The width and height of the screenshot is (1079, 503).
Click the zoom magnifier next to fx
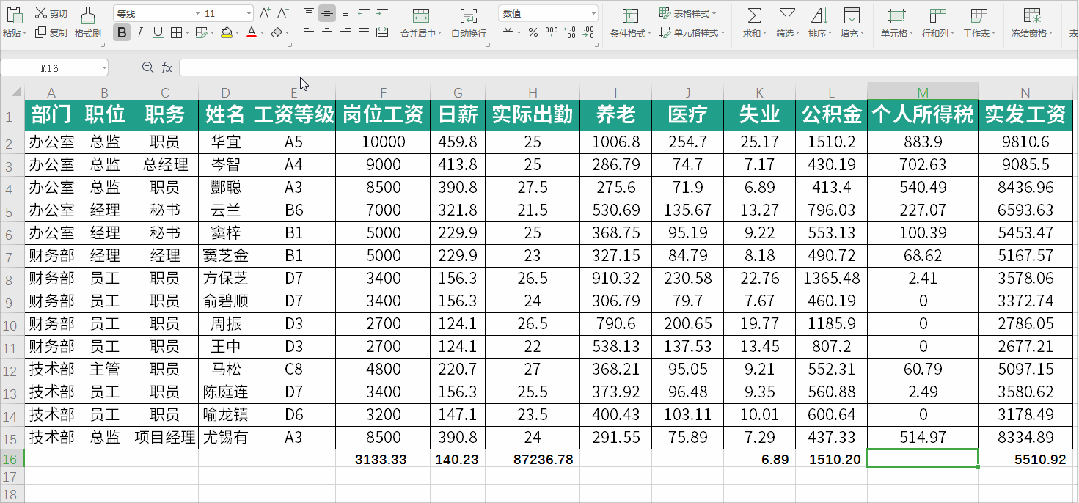[x=147, y=67]
